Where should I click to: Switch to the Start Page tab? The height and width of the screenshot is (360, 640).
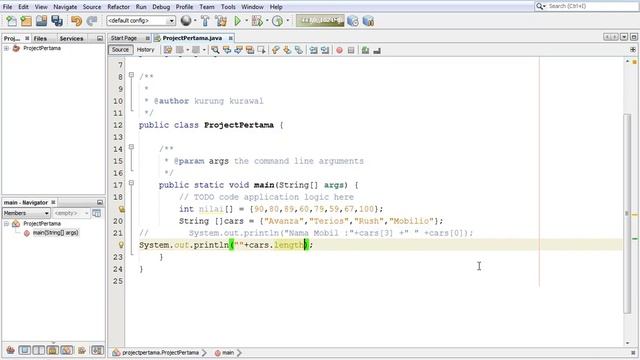124,38
